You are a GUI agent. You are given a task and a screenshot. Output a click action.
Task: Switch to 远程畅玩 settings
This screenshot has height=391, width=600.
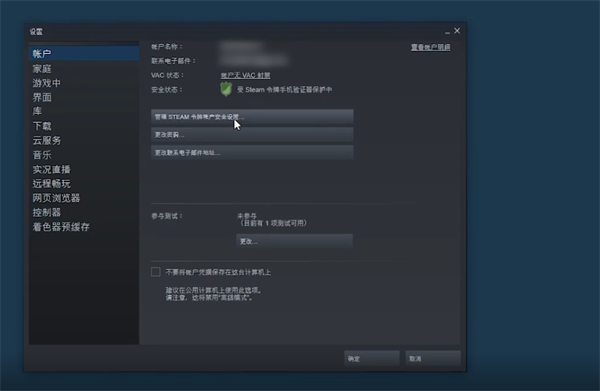point(51,184)
